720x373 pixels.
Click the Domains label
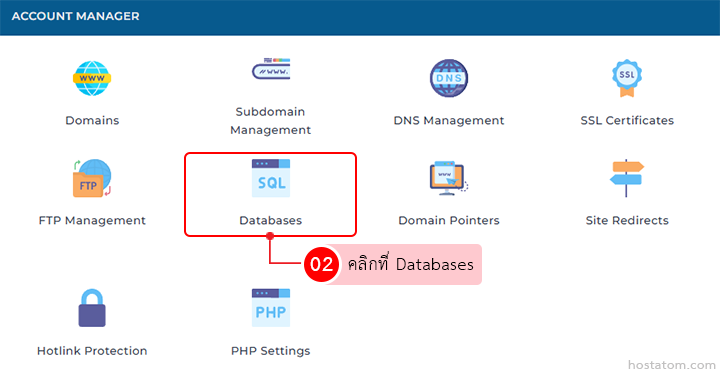point(92,121)
